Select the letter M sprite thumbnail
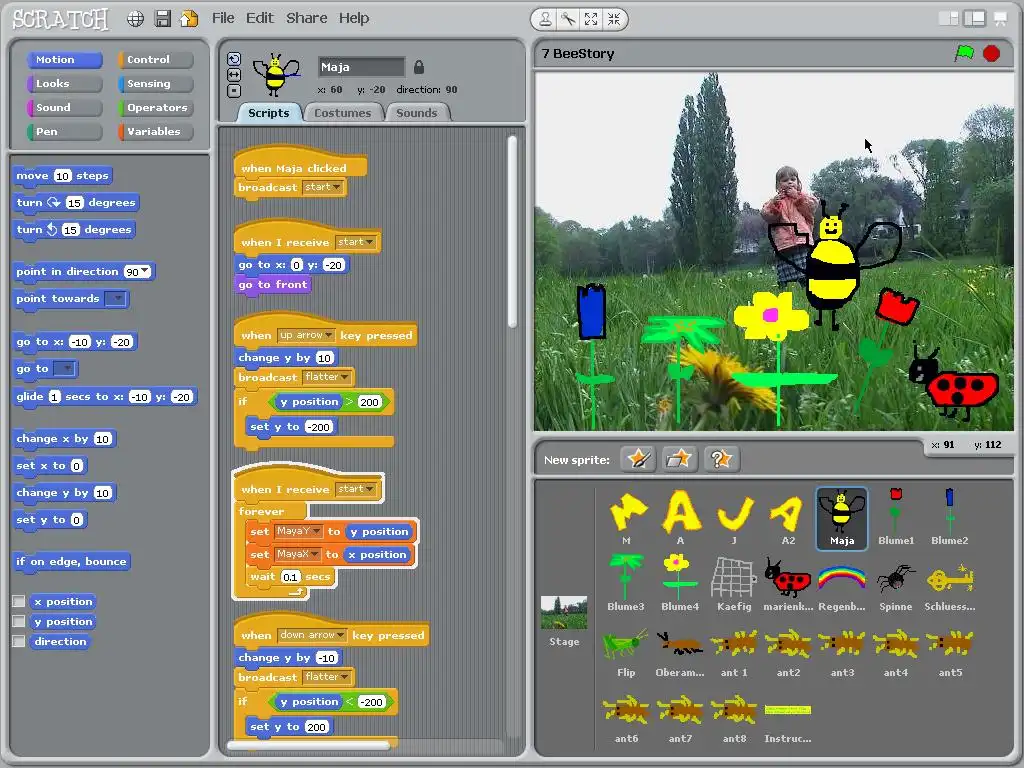Screen dimensions: 1024x768 click(626, 517)
